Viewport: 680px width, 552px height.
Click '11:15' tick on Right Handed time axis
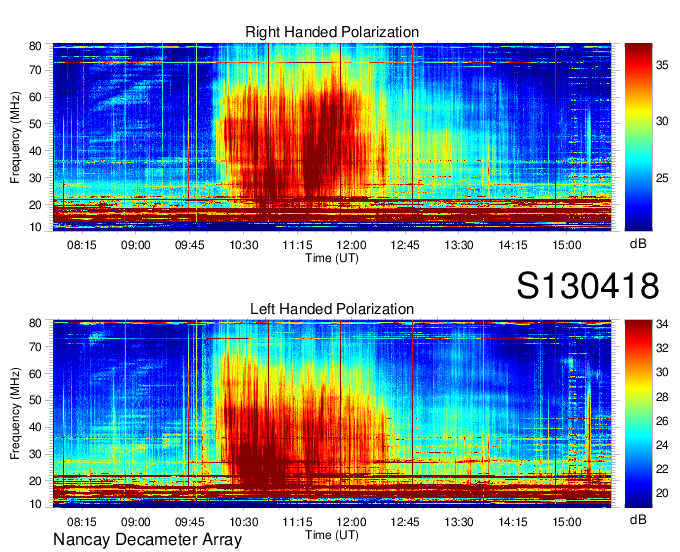click(298, 245)
